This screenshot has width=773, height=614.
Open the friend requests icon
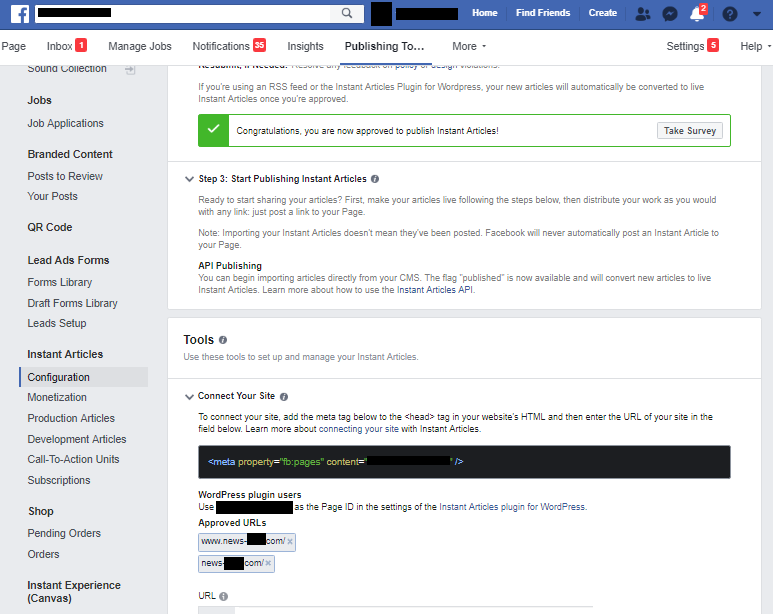(x=643, y=13)
